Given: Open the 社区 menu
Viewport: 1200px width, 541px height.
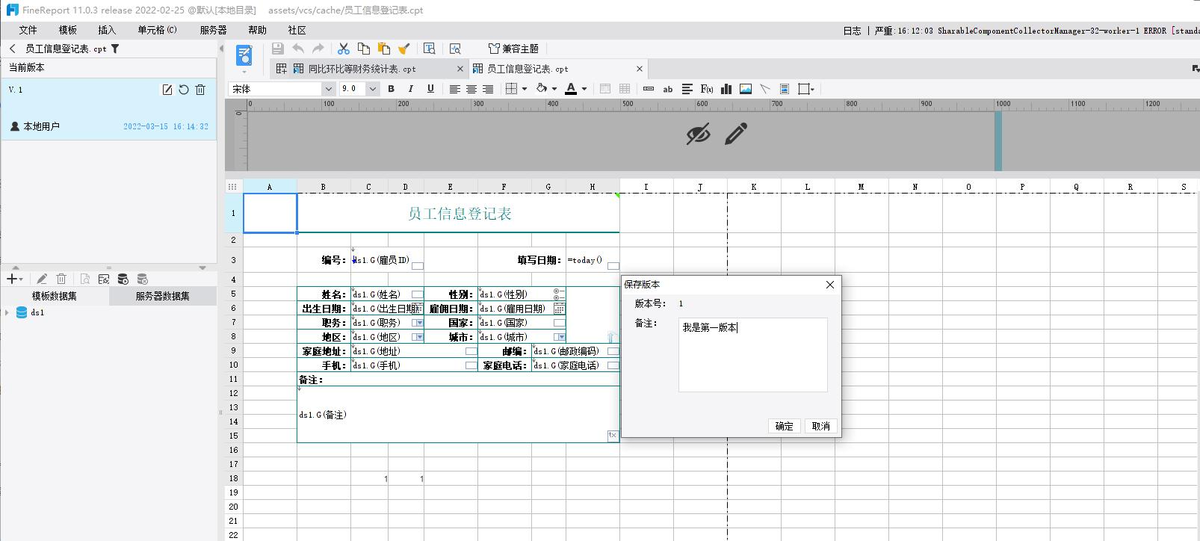Looking at the screenshot, I should [297, 30].
